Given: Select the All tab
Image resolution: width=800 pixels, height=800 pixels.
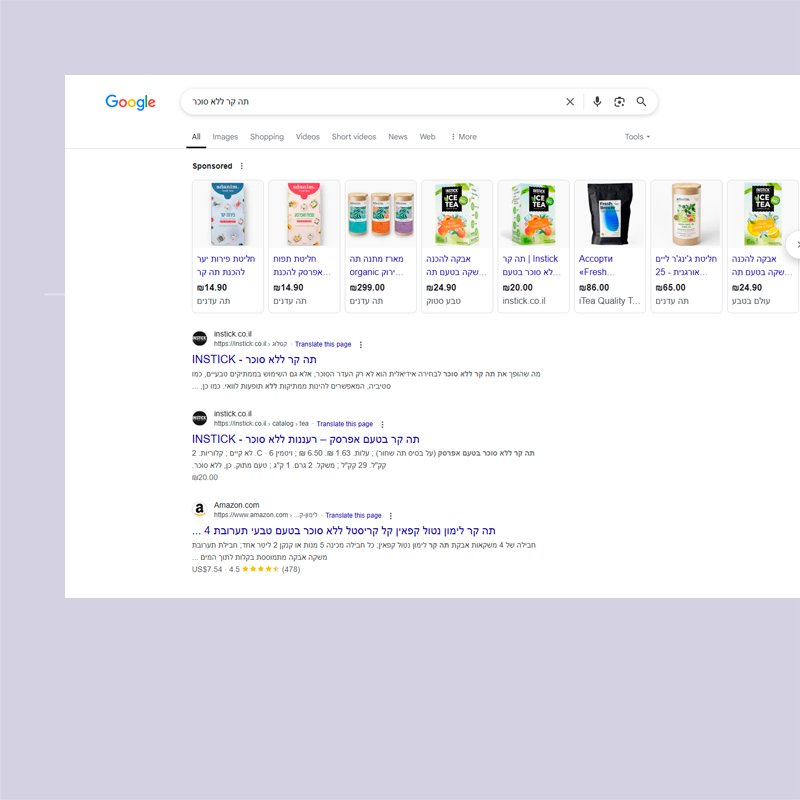Looking at the screenshot, I should tap(196, 137).
